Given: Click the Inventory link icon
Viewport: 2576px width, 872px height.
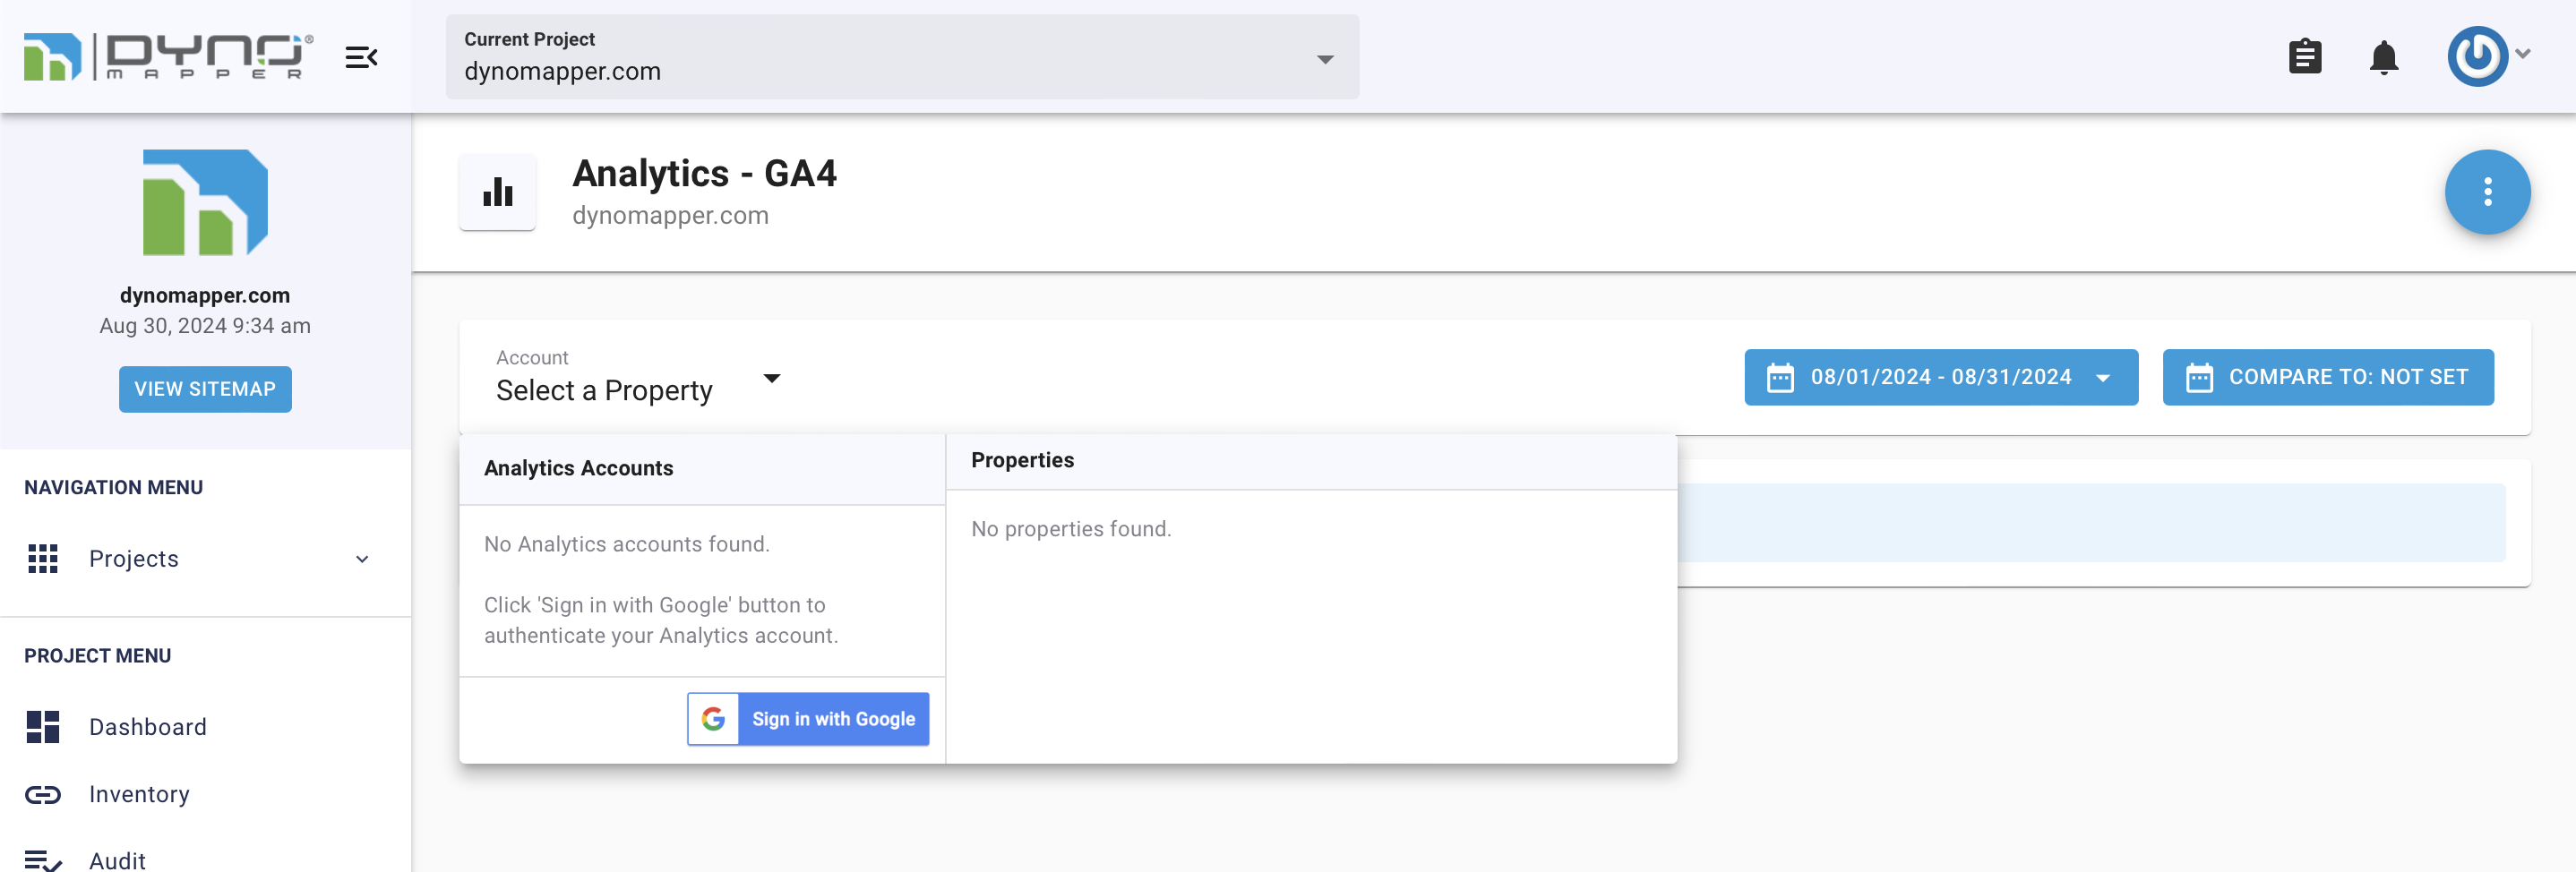Looking at the screenshot, I should (x=43, y=794).
